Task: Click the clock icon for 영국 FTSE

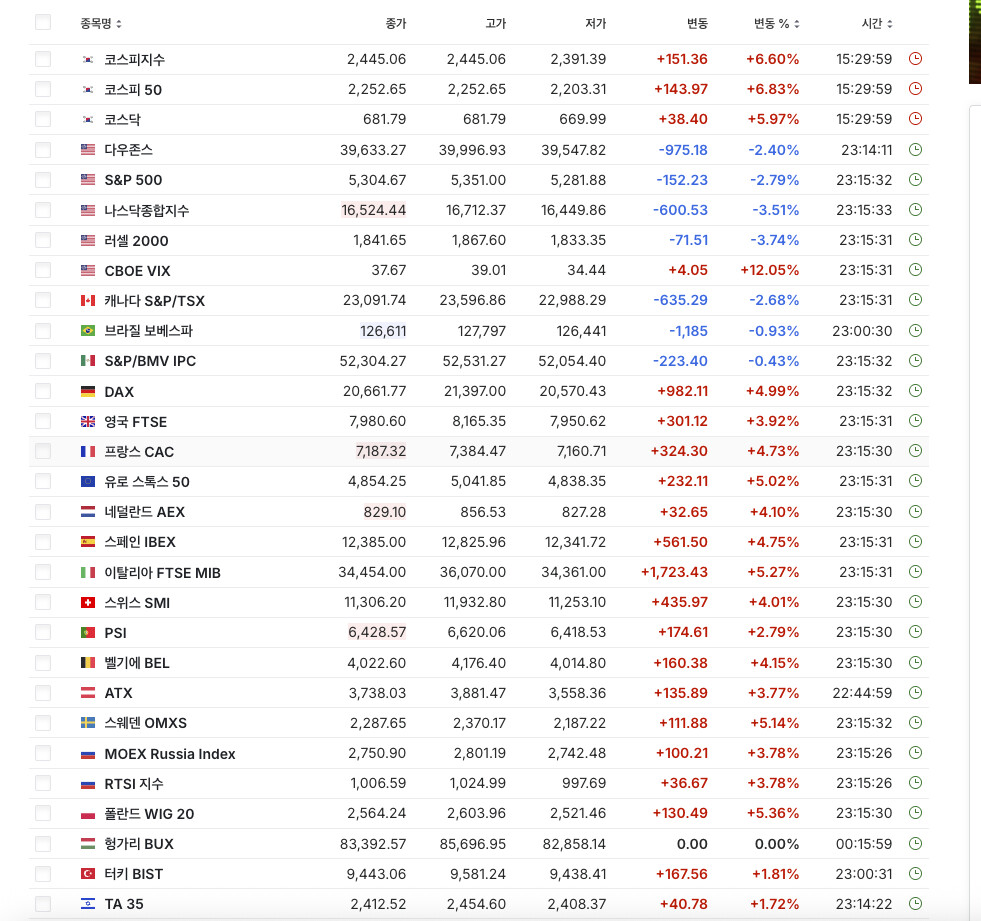Action: 915,421
